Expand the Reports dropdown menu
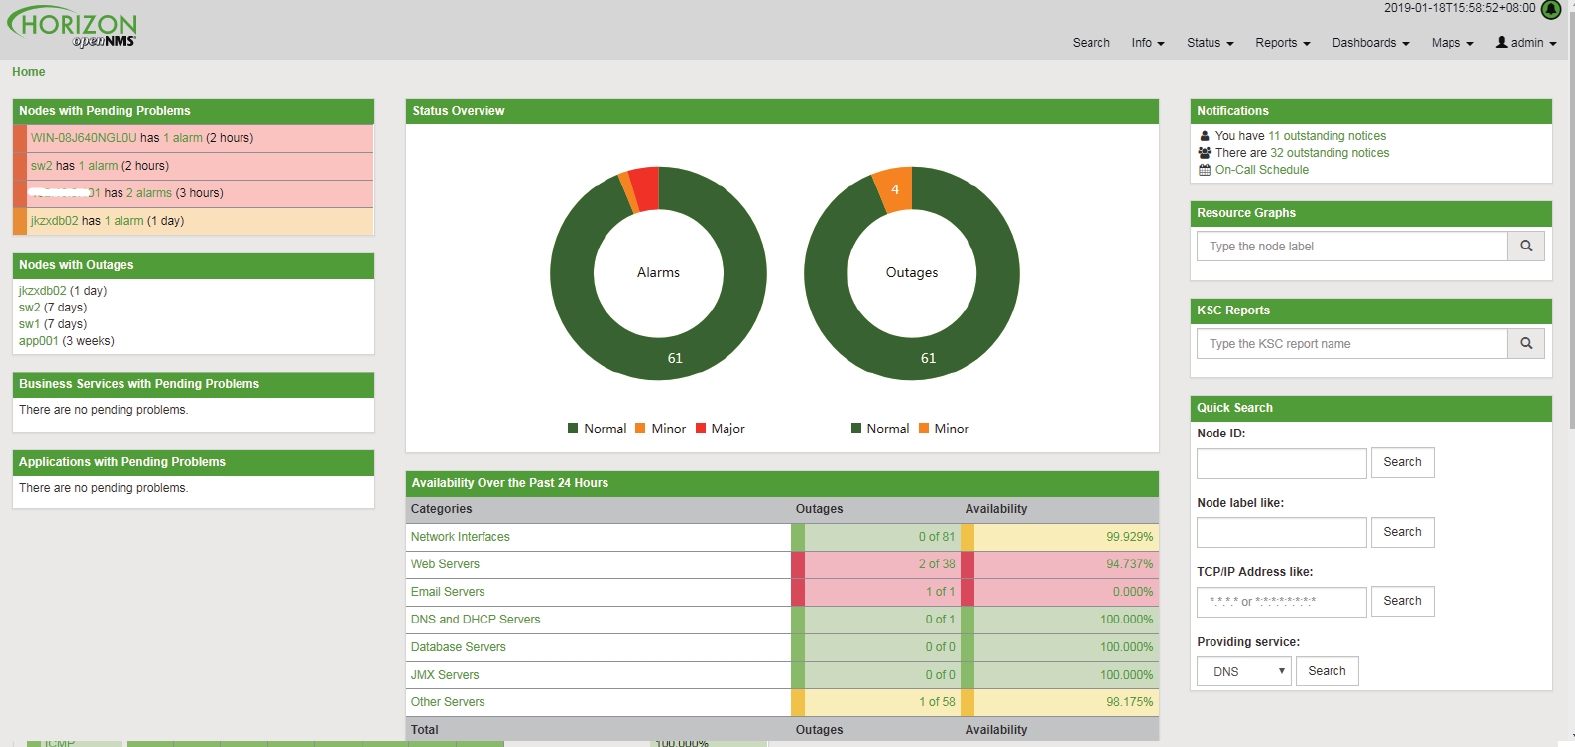The width and height of the screenshot is (1575, 747). [x=1283, y=43]
